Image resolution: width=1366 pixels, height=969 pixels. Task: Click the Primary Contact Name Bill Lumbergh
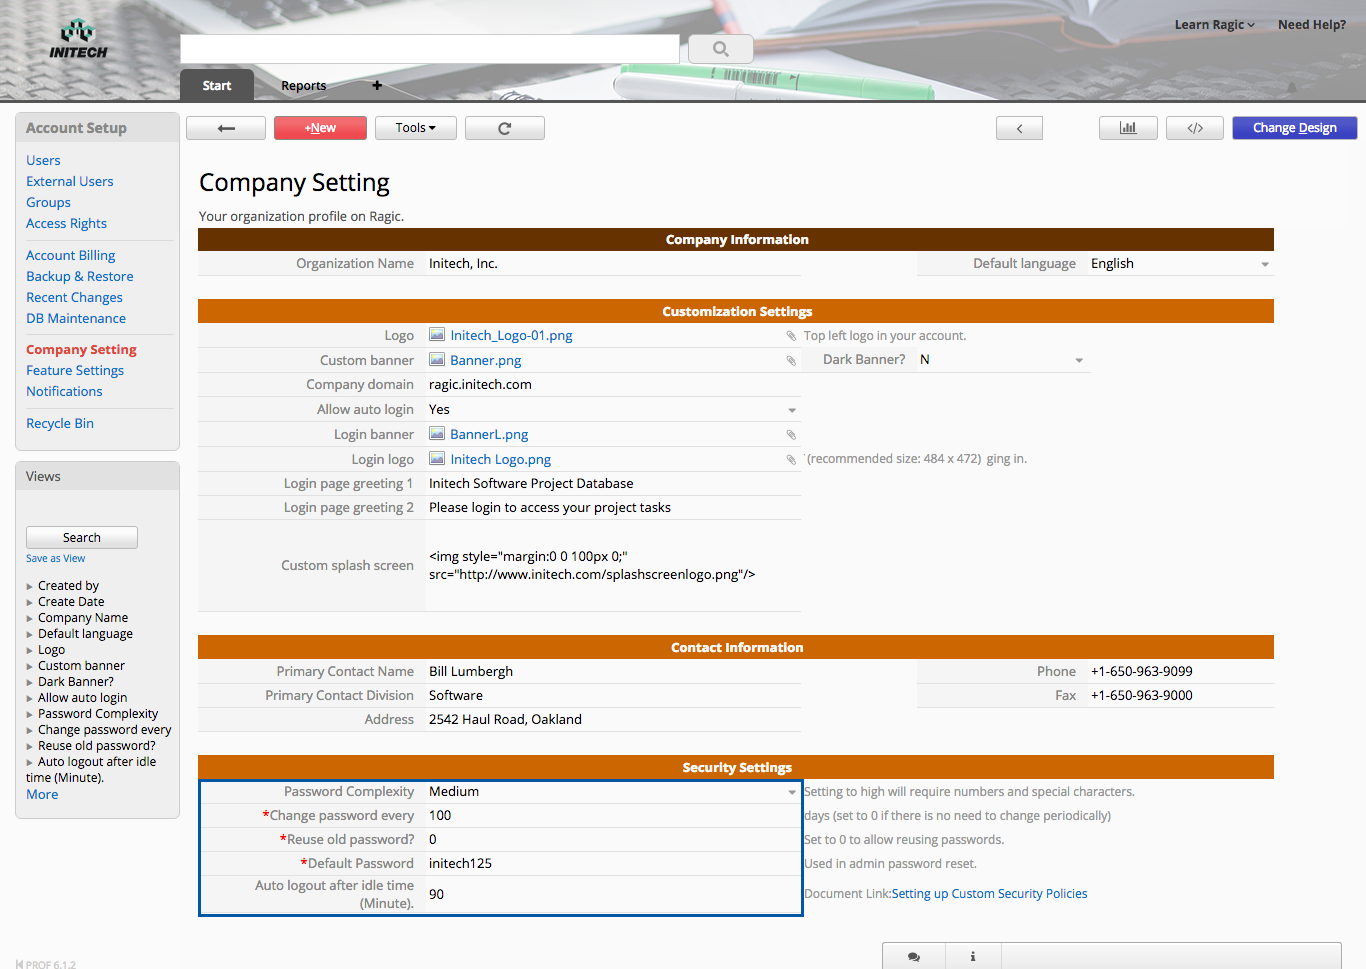point(471,671)
